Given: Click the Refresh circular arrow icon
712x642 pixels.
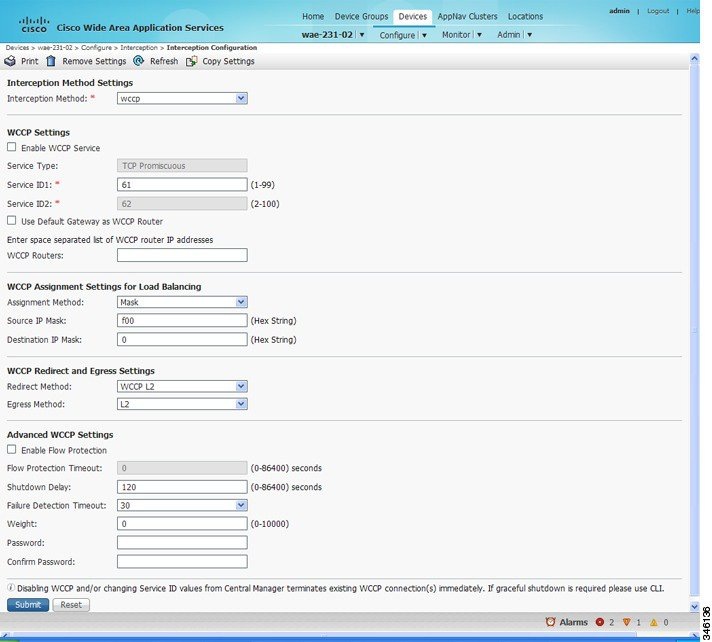Looking at the screenshot, I should tap(138, 61).
